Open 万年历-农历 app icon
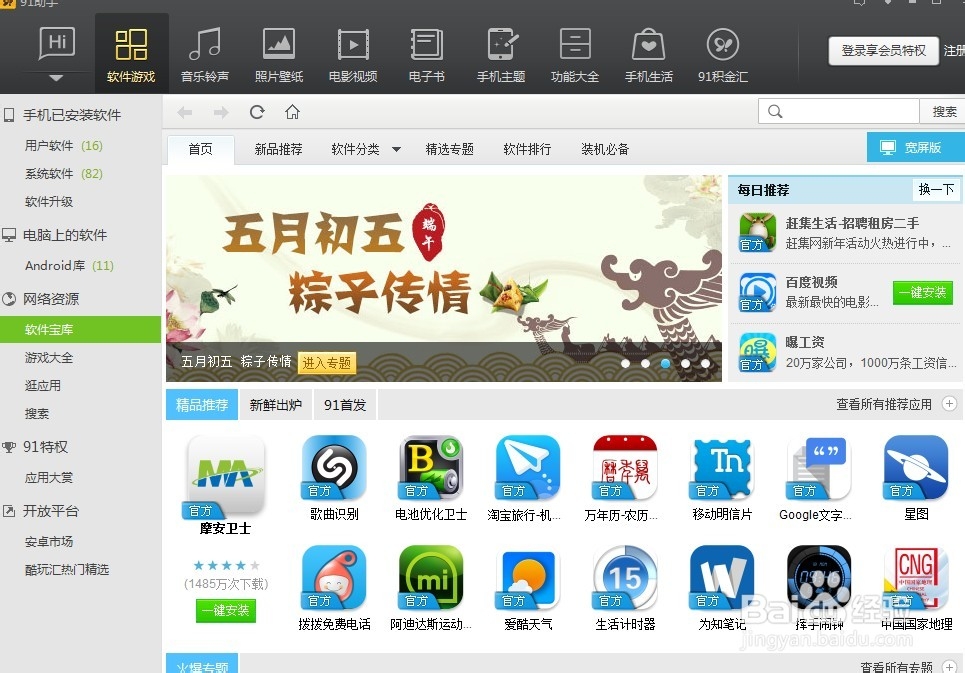Screen dimensions: 965x673 [625, 467]
